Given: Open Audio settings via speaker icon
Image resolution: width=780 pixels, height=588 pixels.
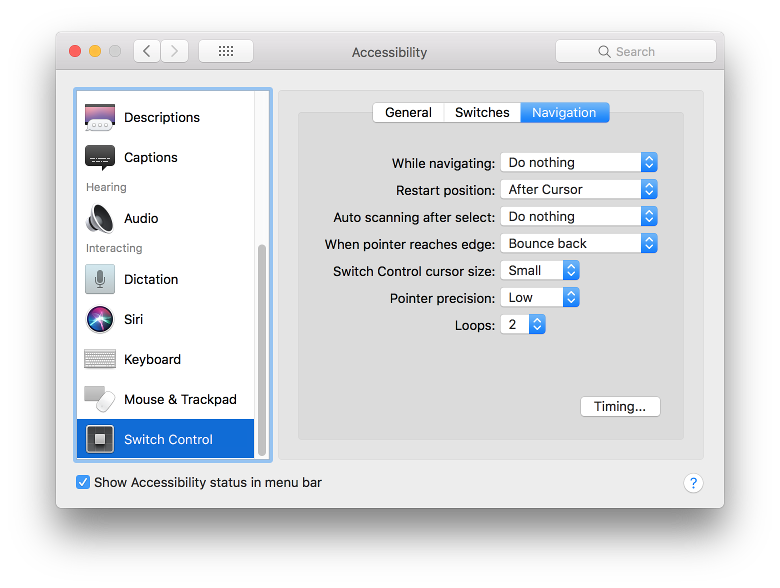Looking at the screenshot, I should (x=100, y=218).
